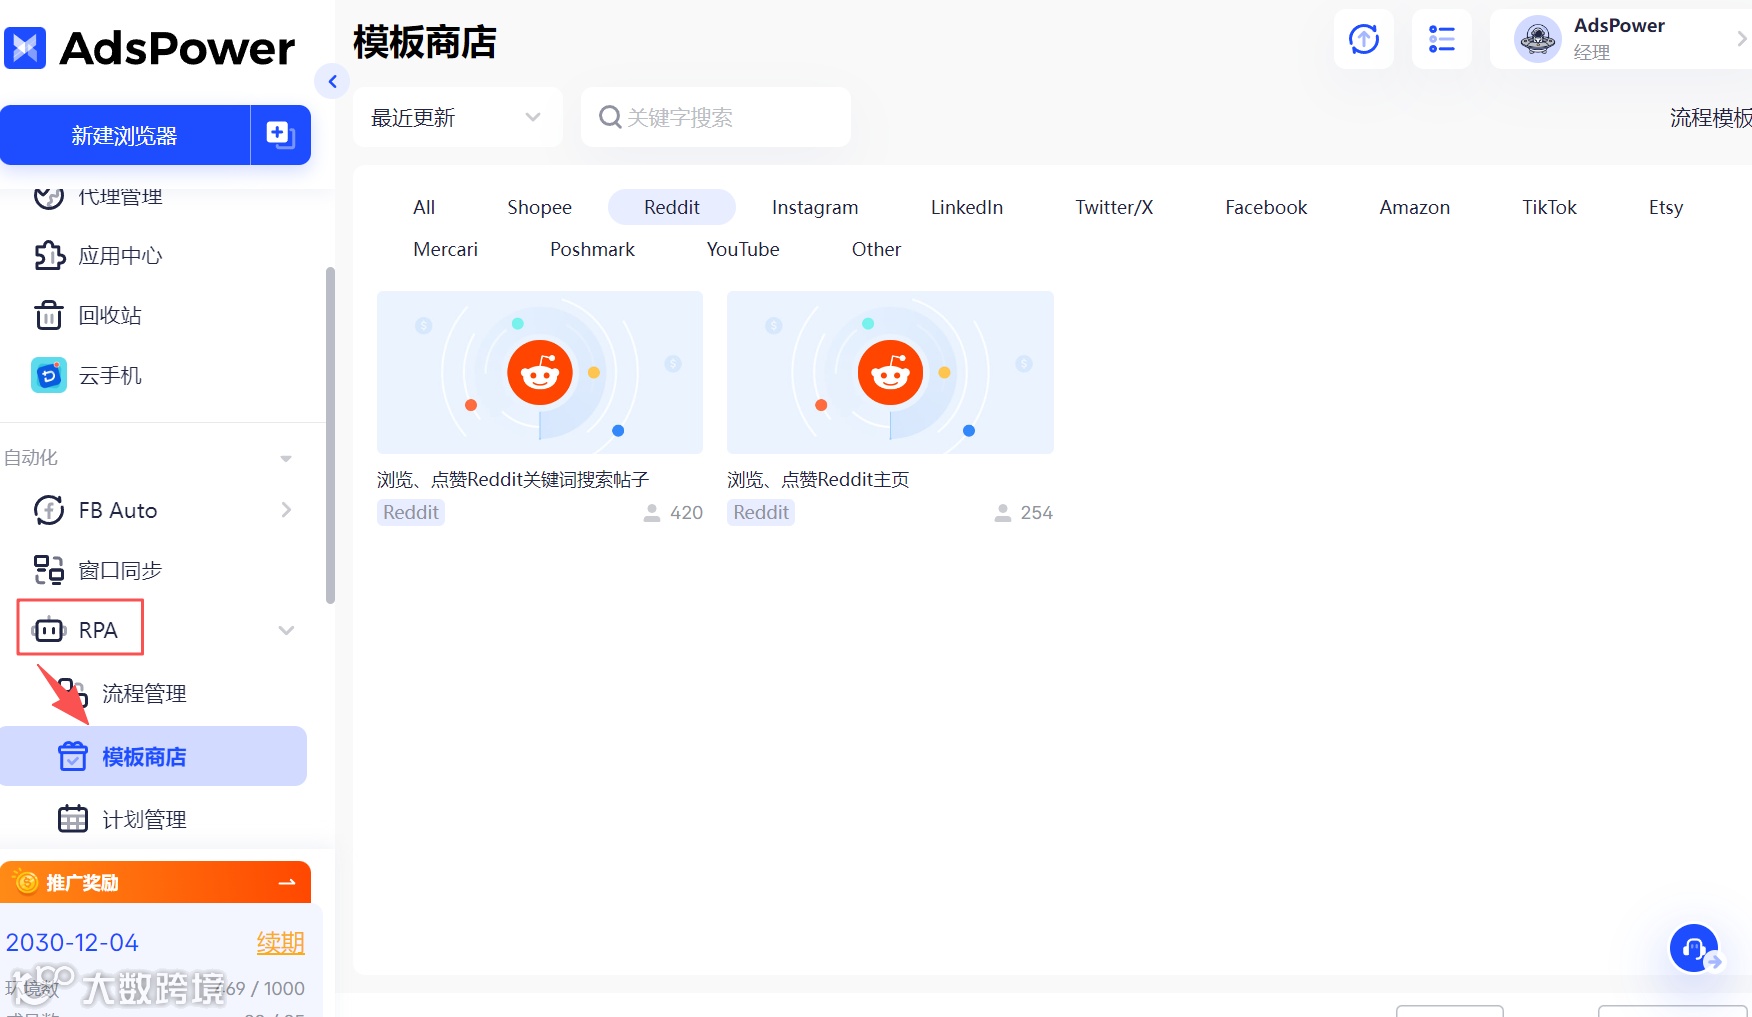The width and height of the screenshot is (1752, 1017).
Task: Select the Amazon category tab
Action: (x=1415, y=207)
